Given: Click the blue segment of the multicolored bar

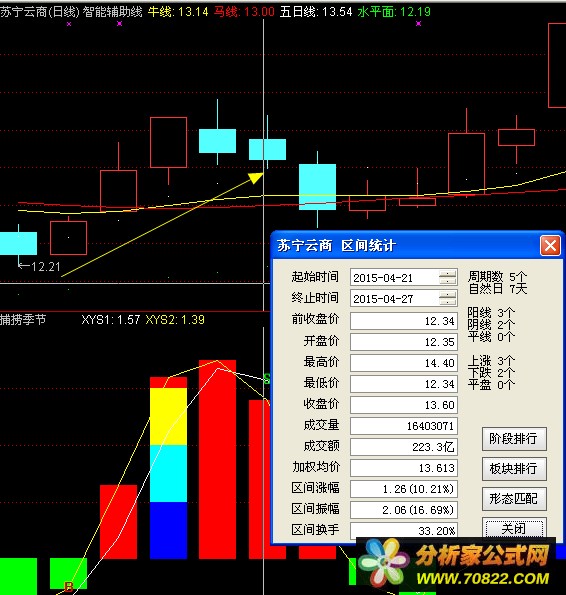Looking at the screenshot, I should pos(168,530).
